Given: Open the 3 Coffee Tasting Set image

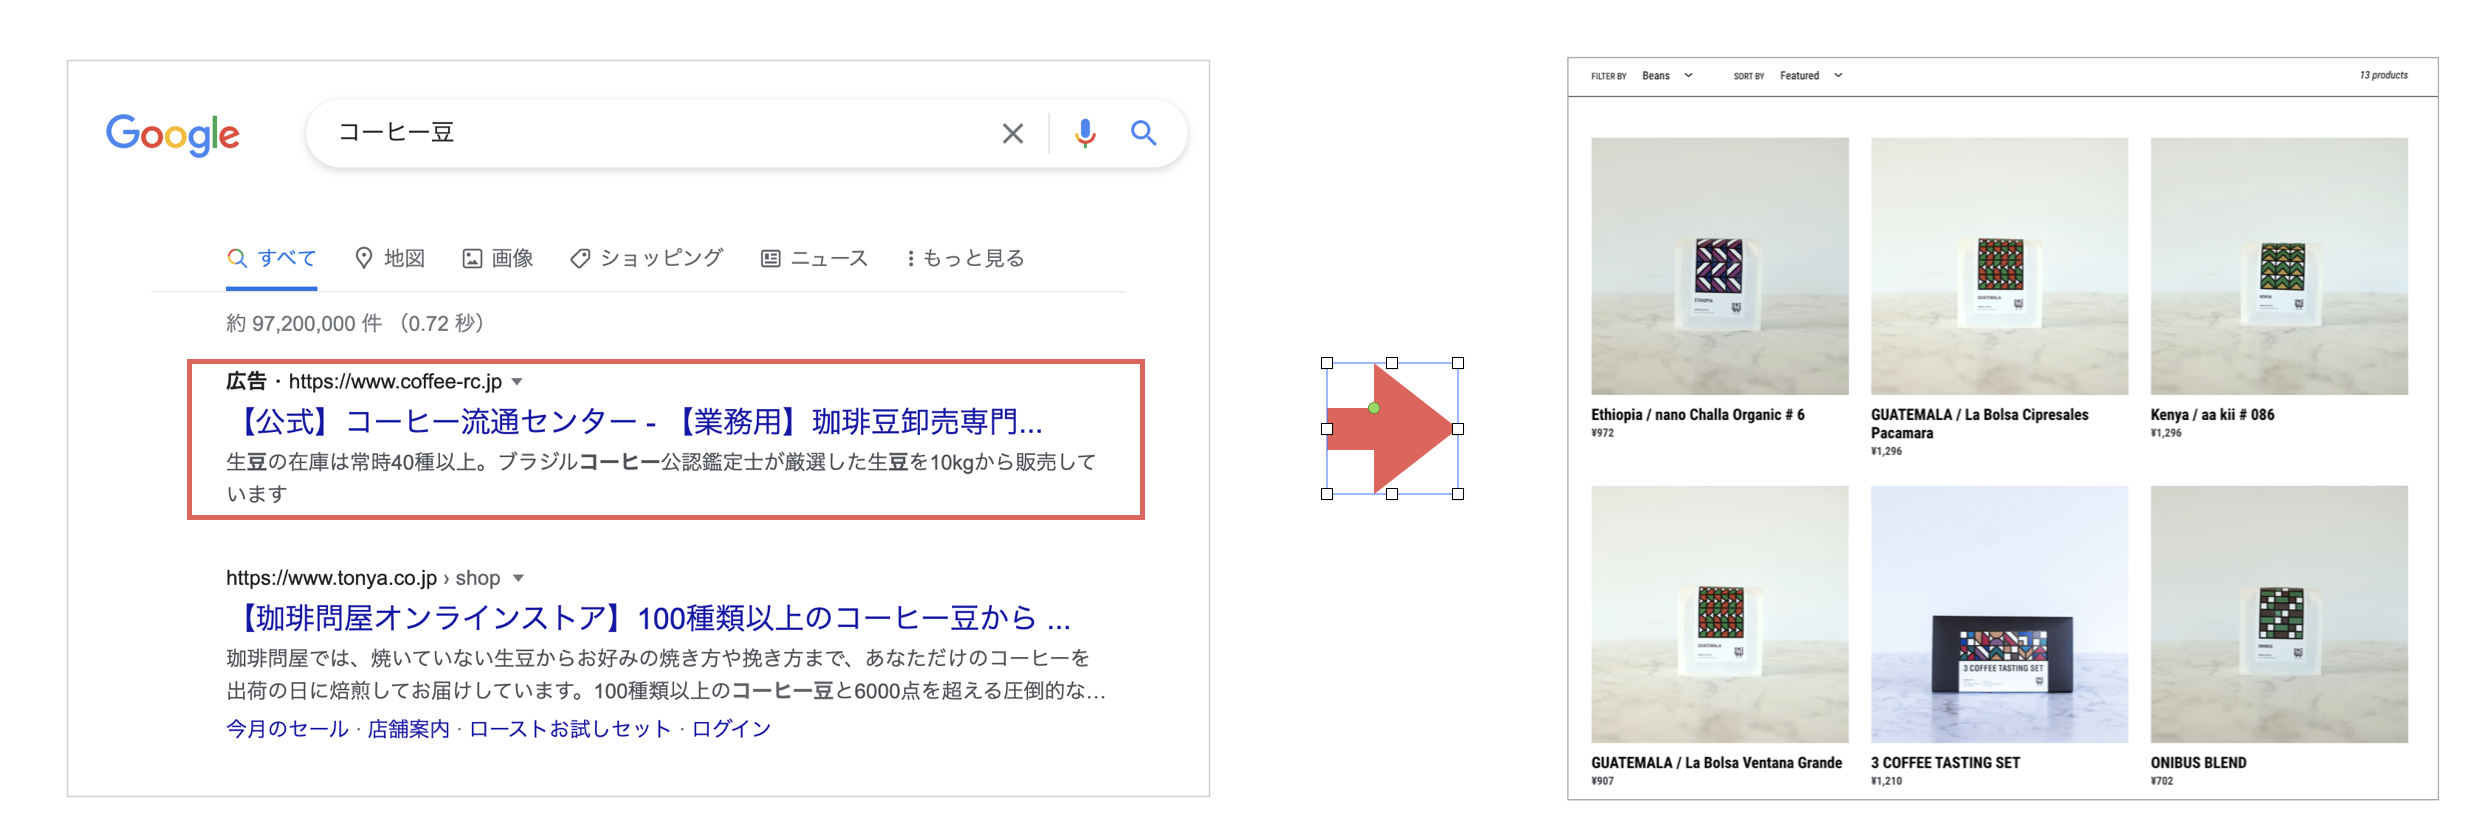Looking at the screenshot, I should click(2000, 614).
